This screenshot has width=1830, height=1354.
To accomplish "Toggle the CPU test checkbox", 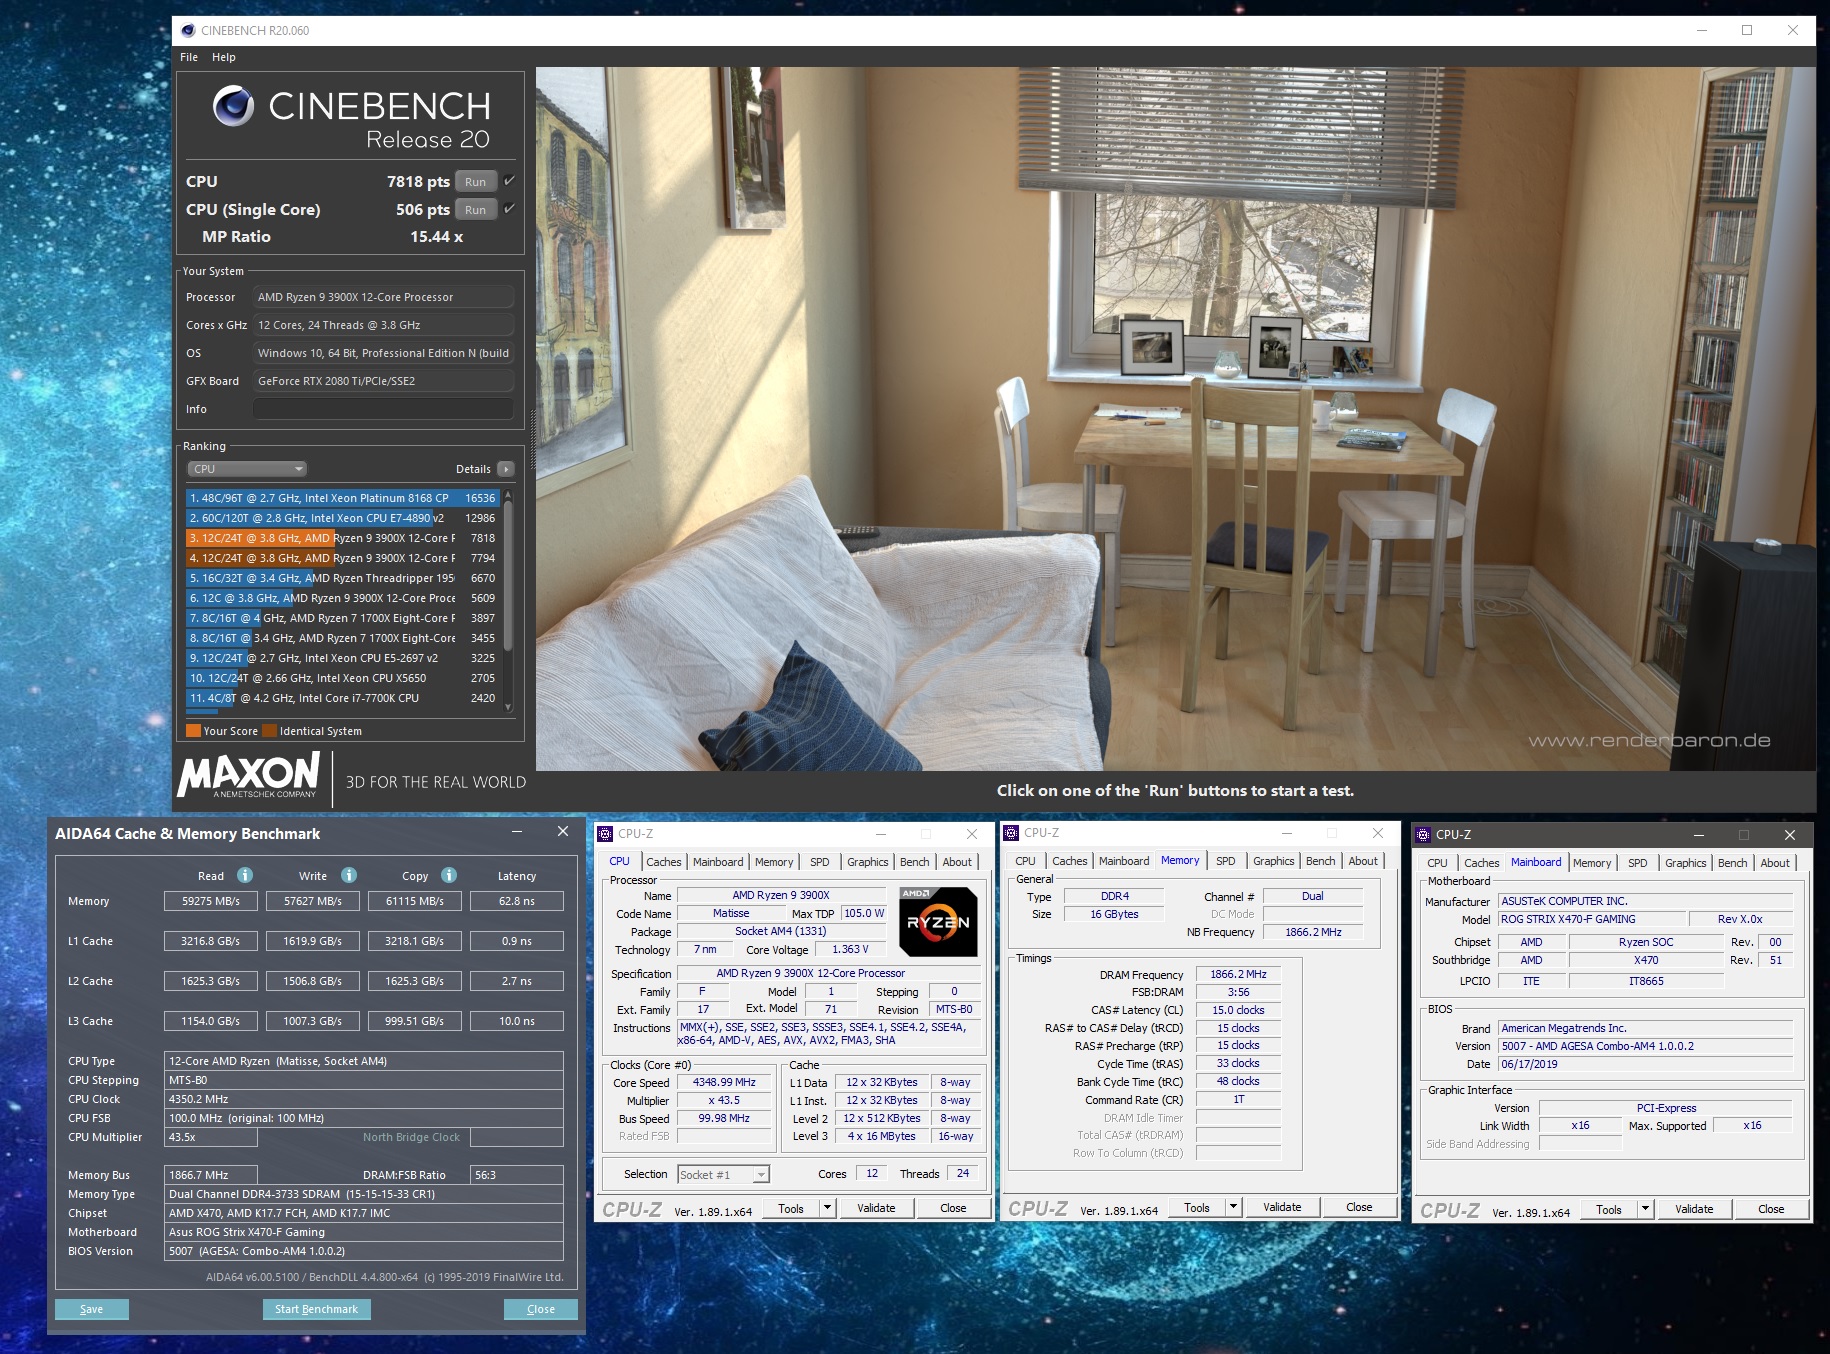I will 509,181.
